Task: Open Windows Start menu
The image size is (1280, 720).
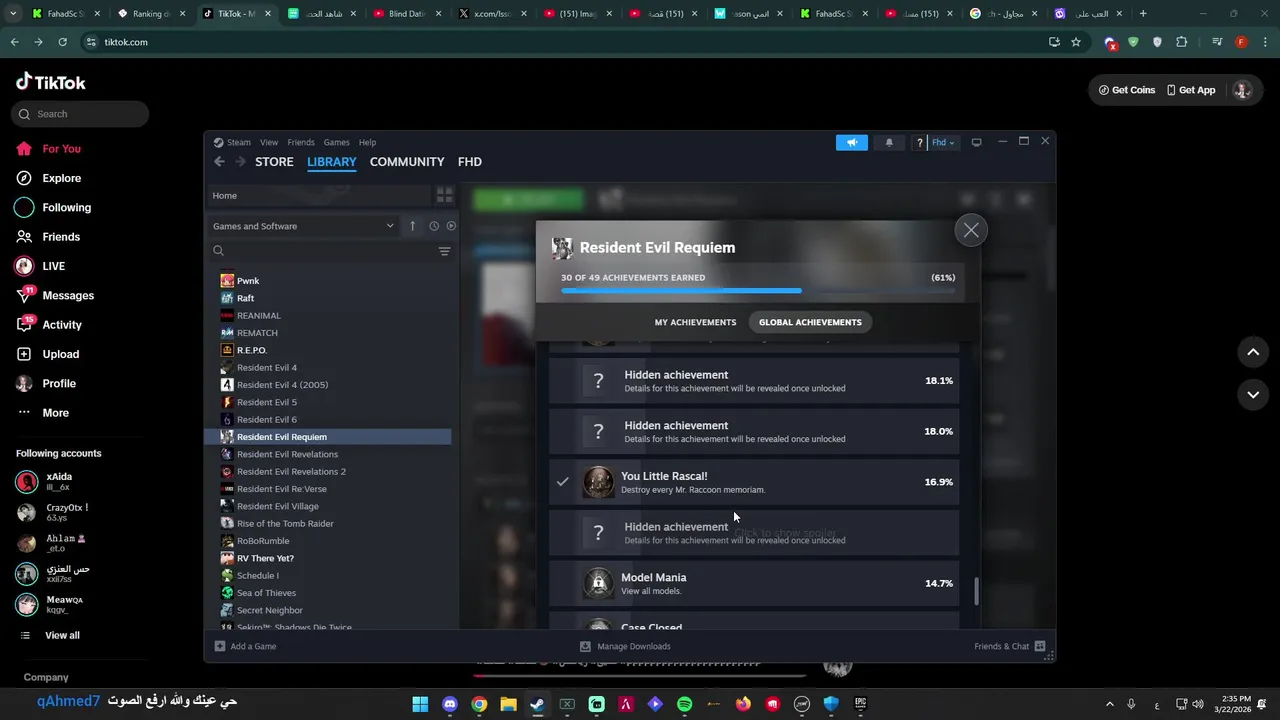Action: click(420, 704)
